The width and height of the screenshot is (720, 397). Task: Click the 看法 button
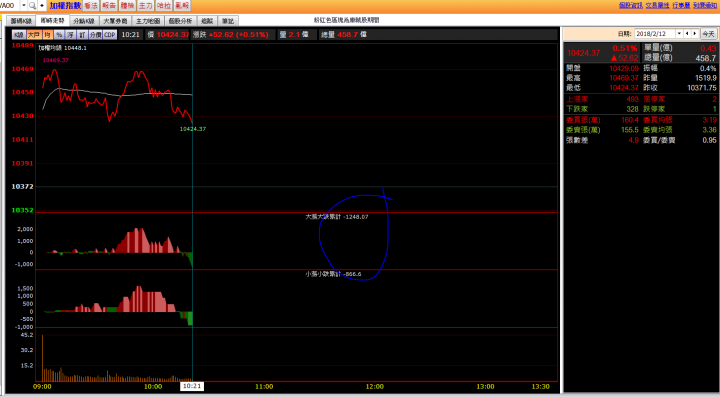point(91,6)
